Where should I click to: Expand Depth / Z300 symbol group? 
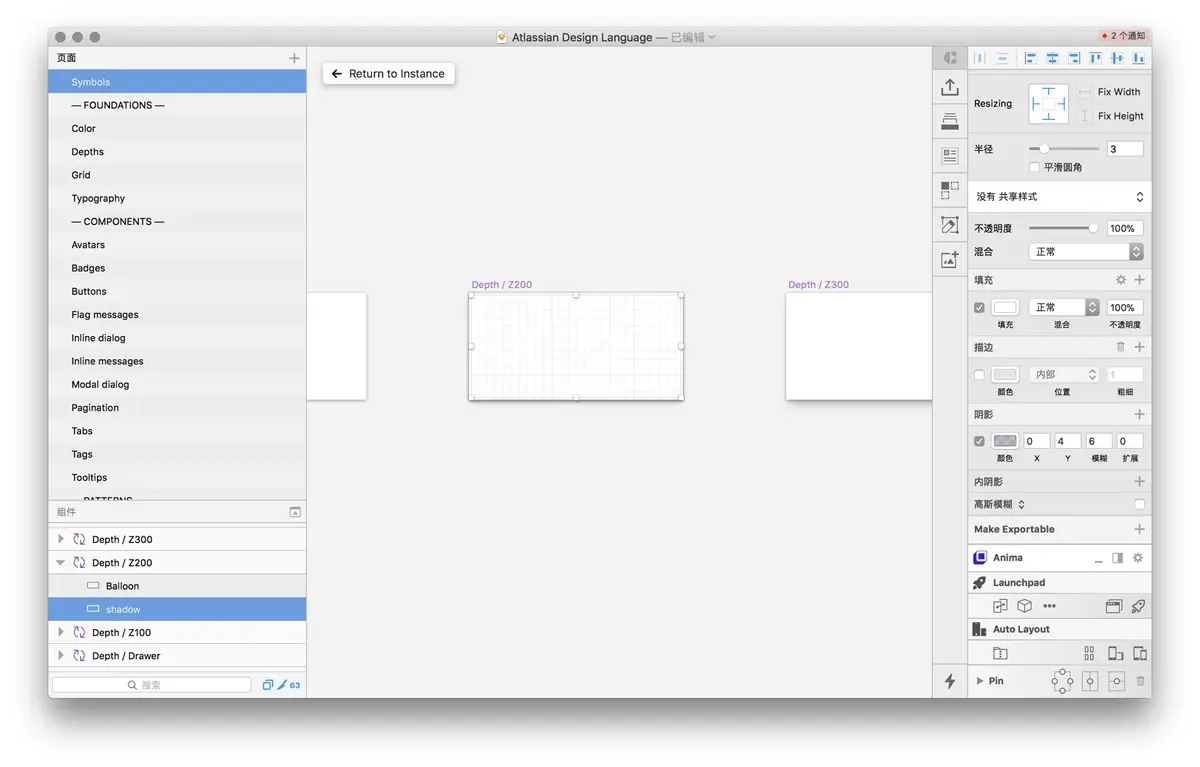(x=61, y=539)
